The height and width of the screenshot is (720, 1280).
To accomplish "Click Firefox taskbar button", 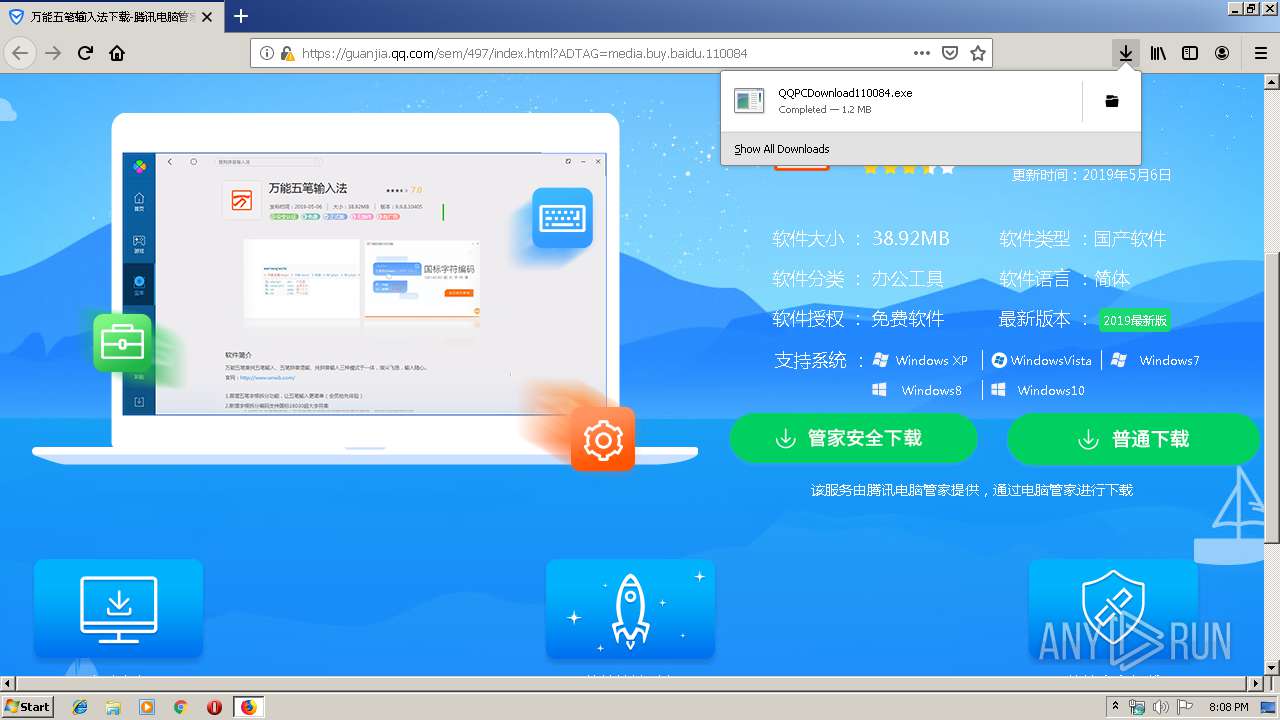I will [248, 707].
